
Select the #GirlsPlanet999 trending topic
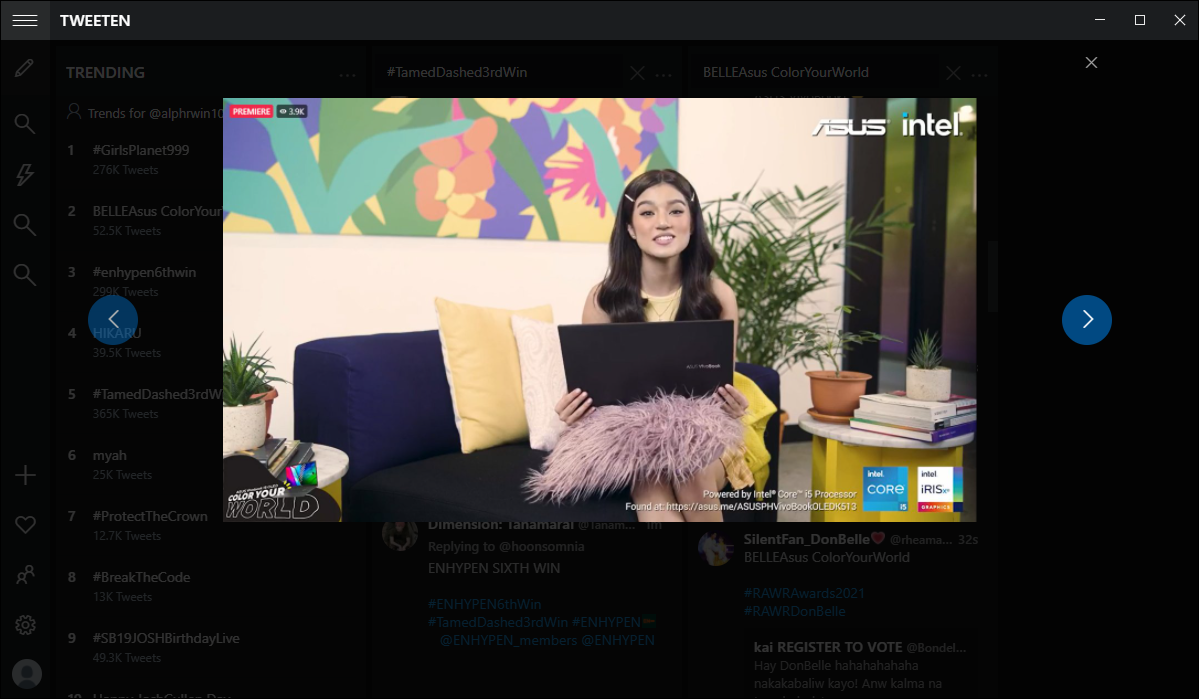click(141, 150)
